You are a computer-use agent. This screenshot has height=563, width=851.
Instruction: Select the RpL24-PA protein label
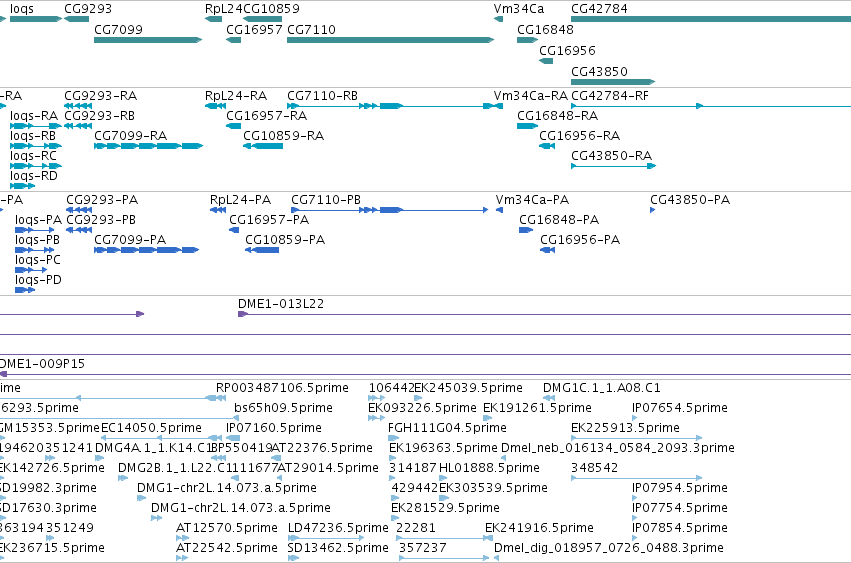click(240, 200)
